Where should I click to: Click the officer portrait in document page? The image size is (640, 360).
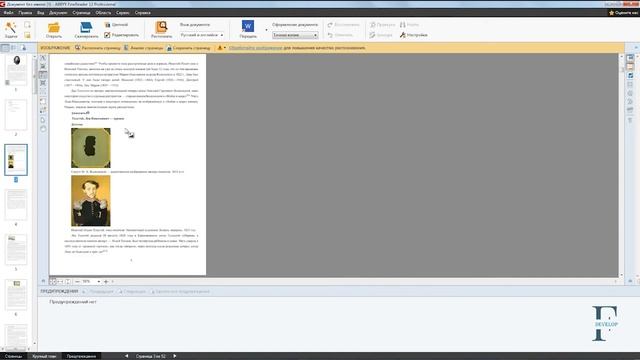click(91, 200)
